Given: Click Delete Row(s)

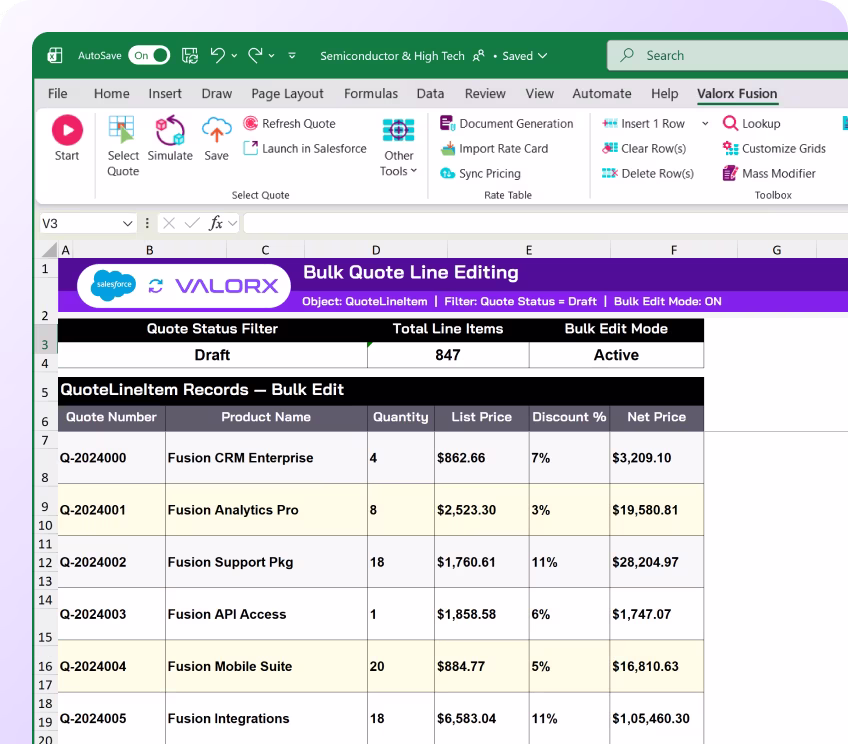Looking at the screenshot, I should tap(648, 173).
